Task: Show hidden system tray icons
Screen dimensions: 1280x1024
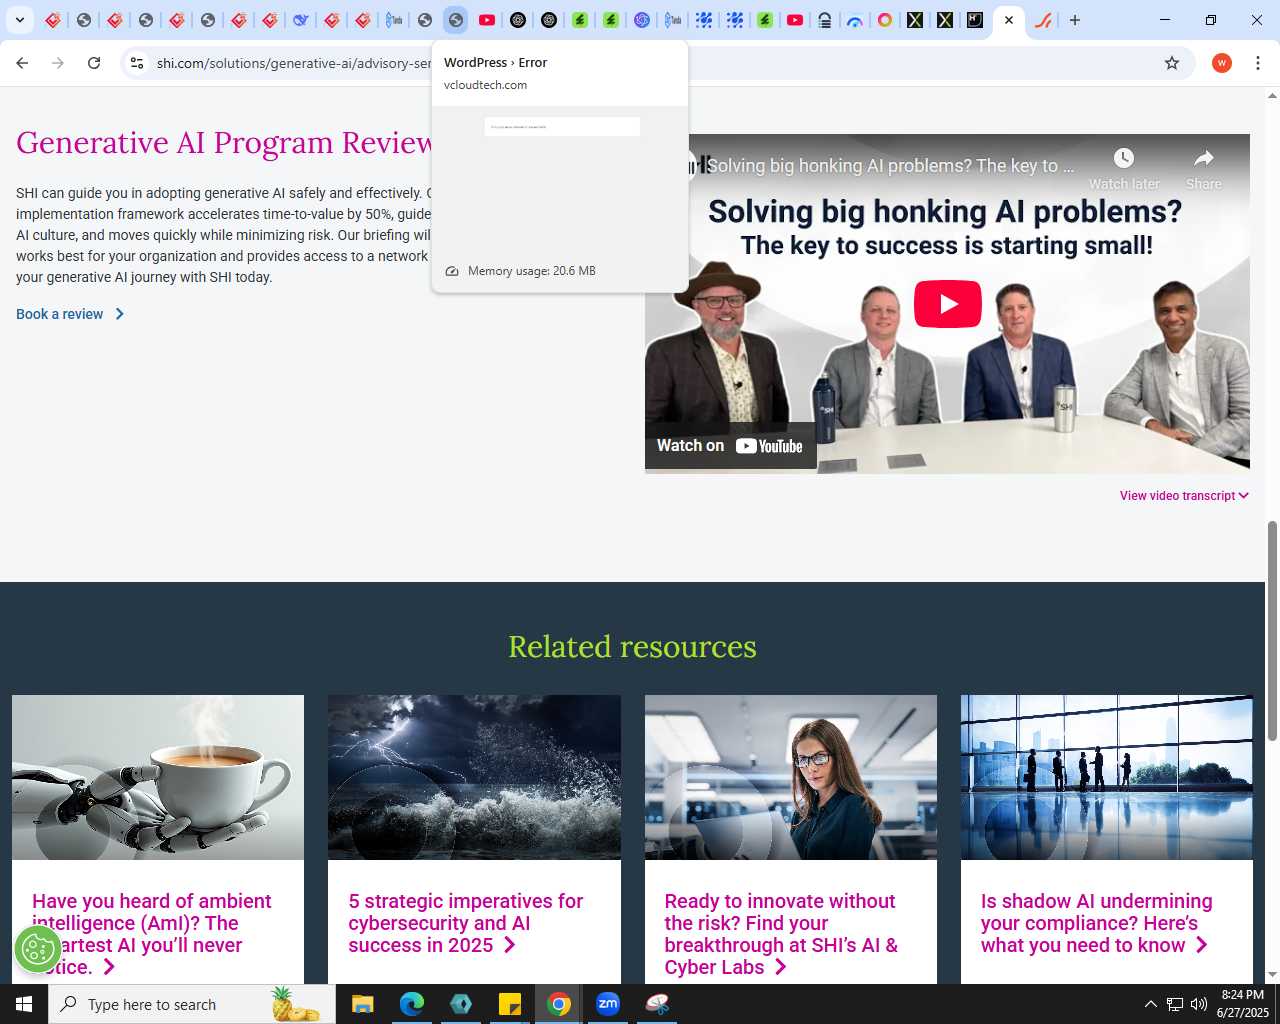Action: (1150, 1004)
